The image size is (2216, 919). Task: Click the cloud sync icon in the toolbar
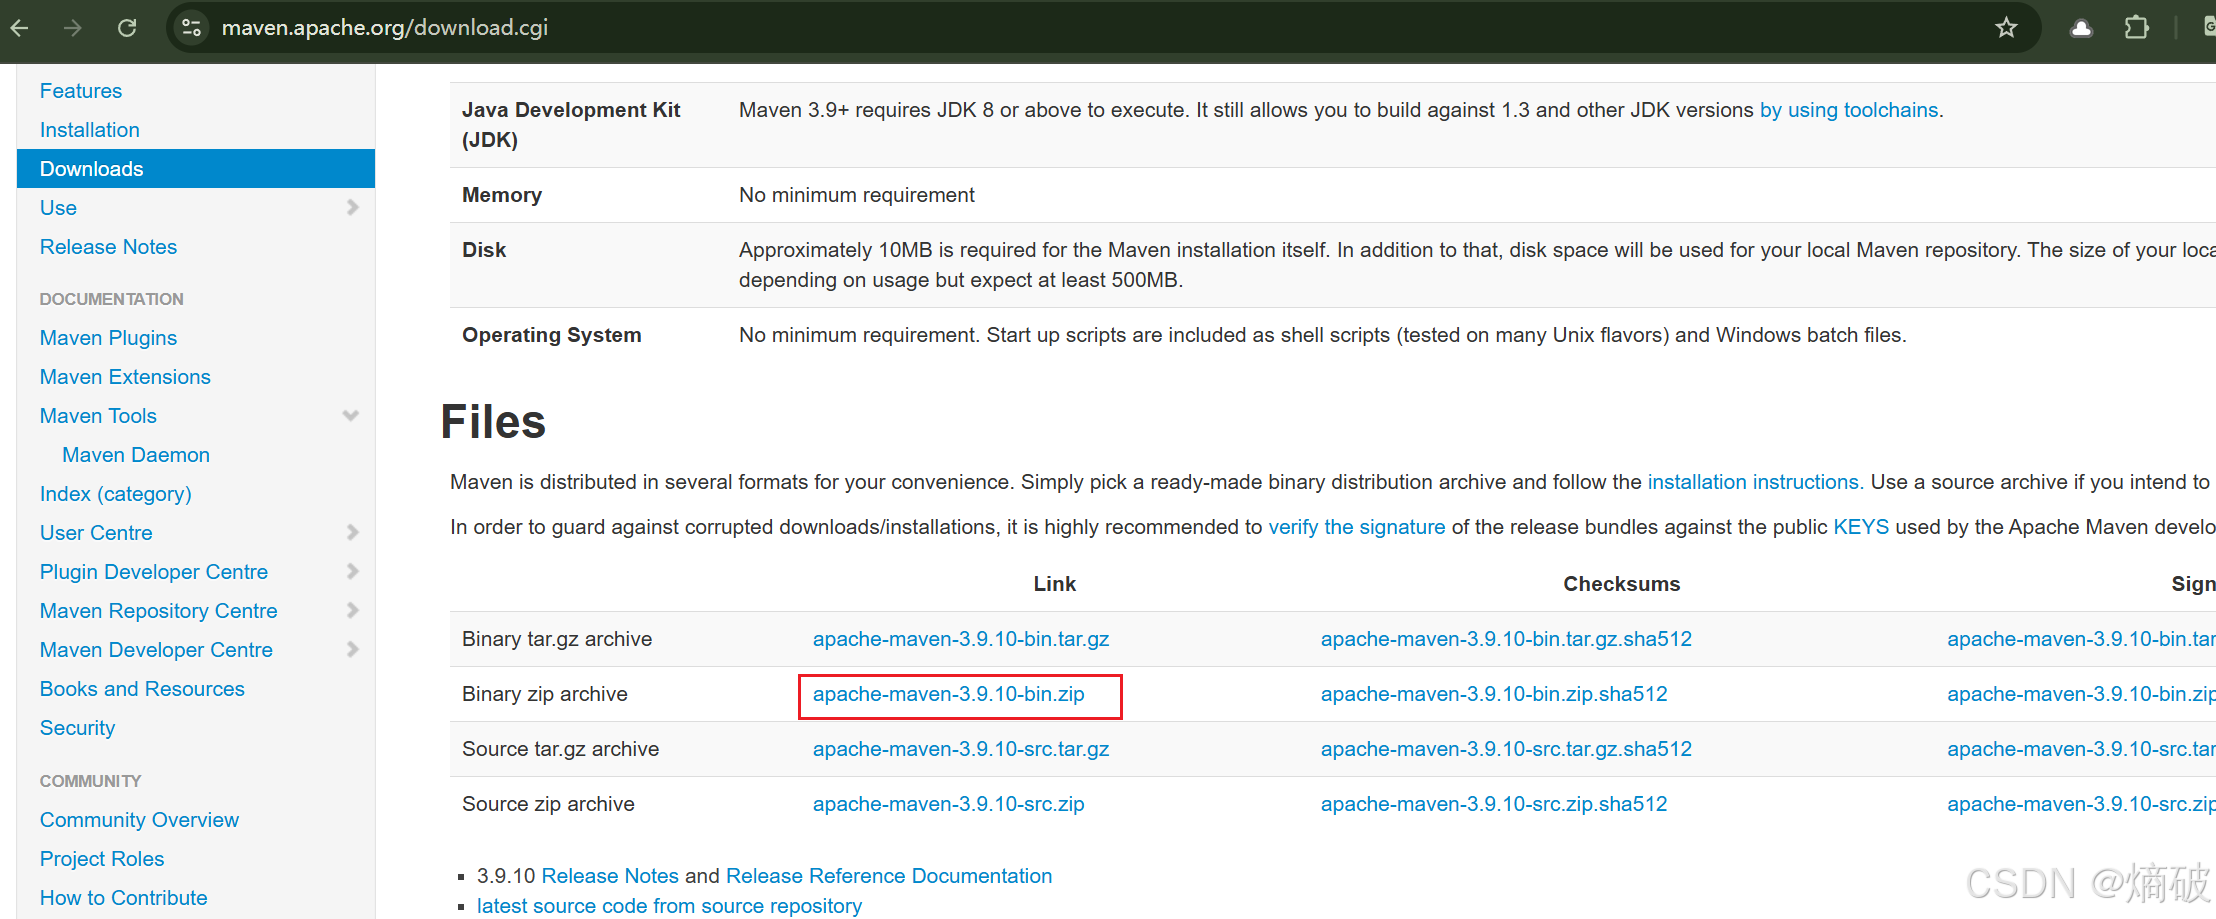2081,28
